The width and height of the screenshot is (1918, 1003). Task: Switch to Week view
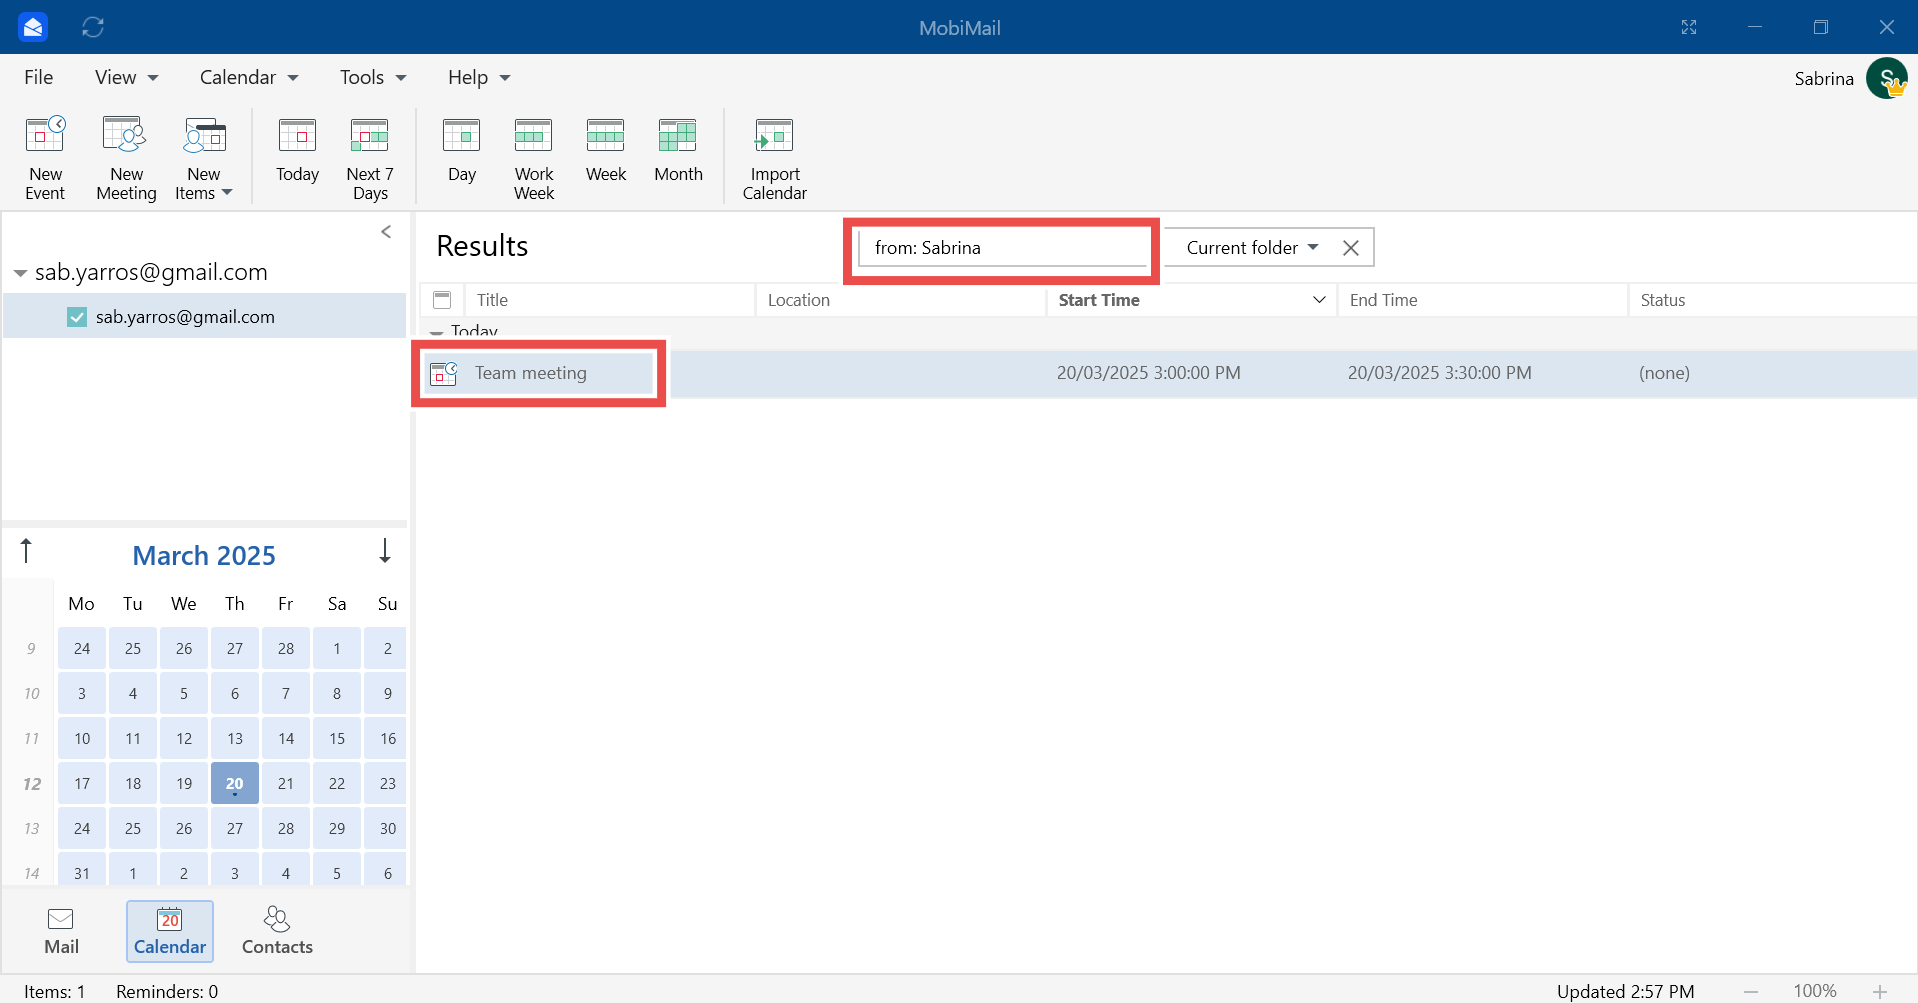(606, 150)
